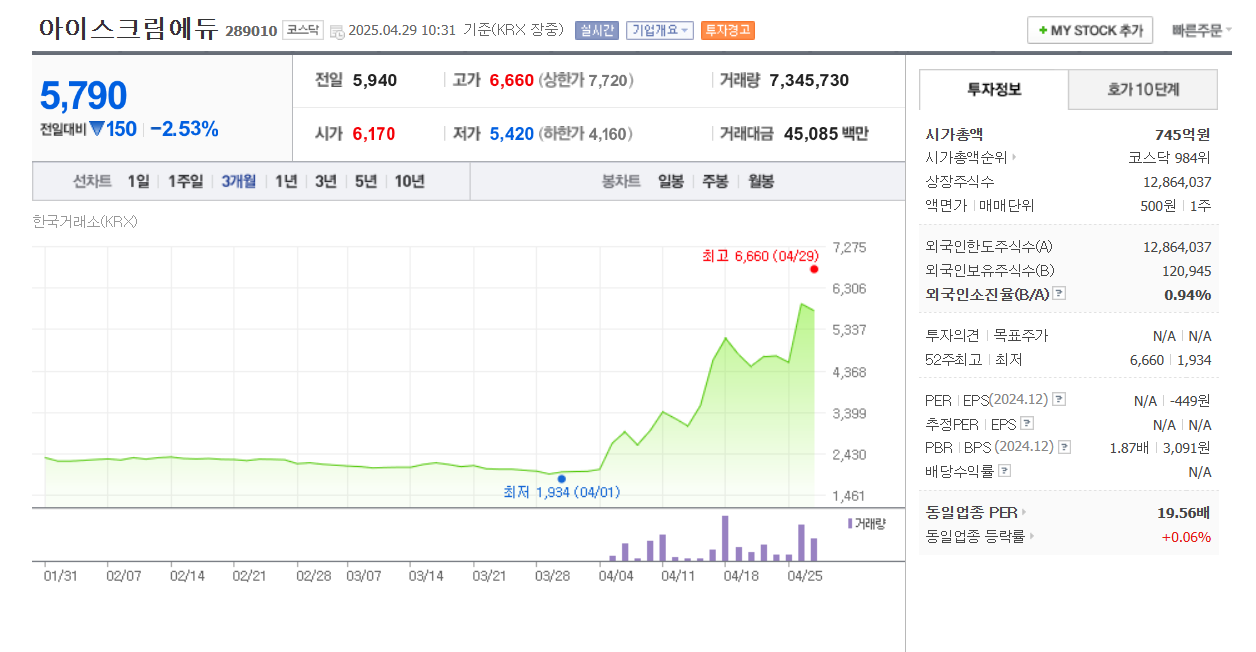This screenshot has width=1256, height=652.
Task: Click the 시가총액 value 745억원
Action: [1182, 134]
